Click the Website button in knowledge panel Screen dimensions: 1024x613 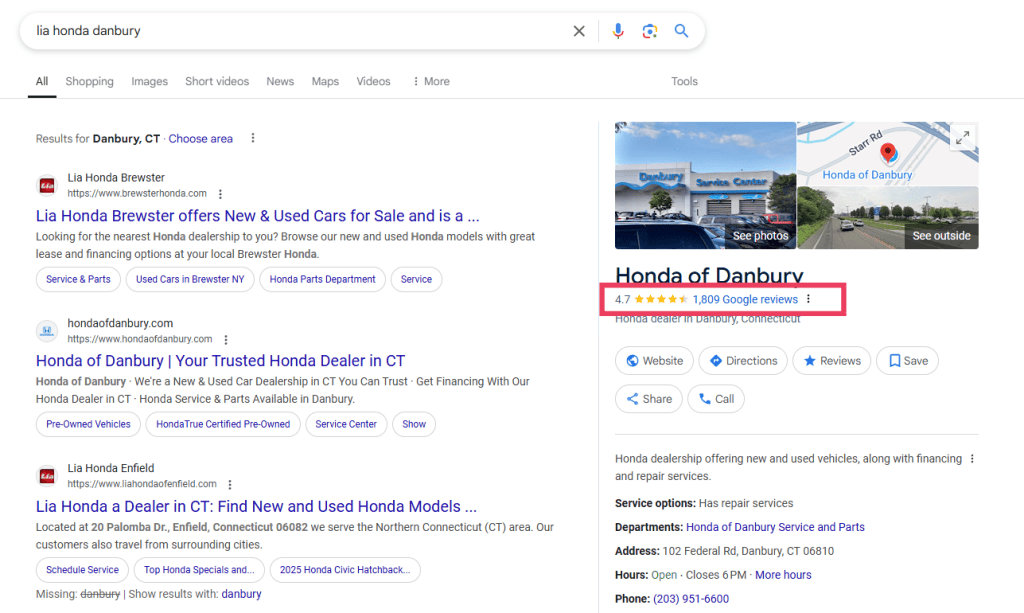[x=654, y=360]
